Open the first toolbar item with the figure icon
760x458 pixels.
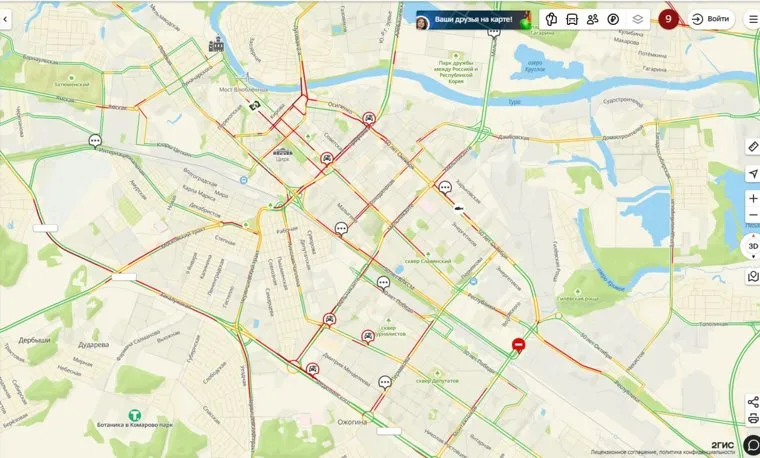pyautogui.click(x=551, y=20)
